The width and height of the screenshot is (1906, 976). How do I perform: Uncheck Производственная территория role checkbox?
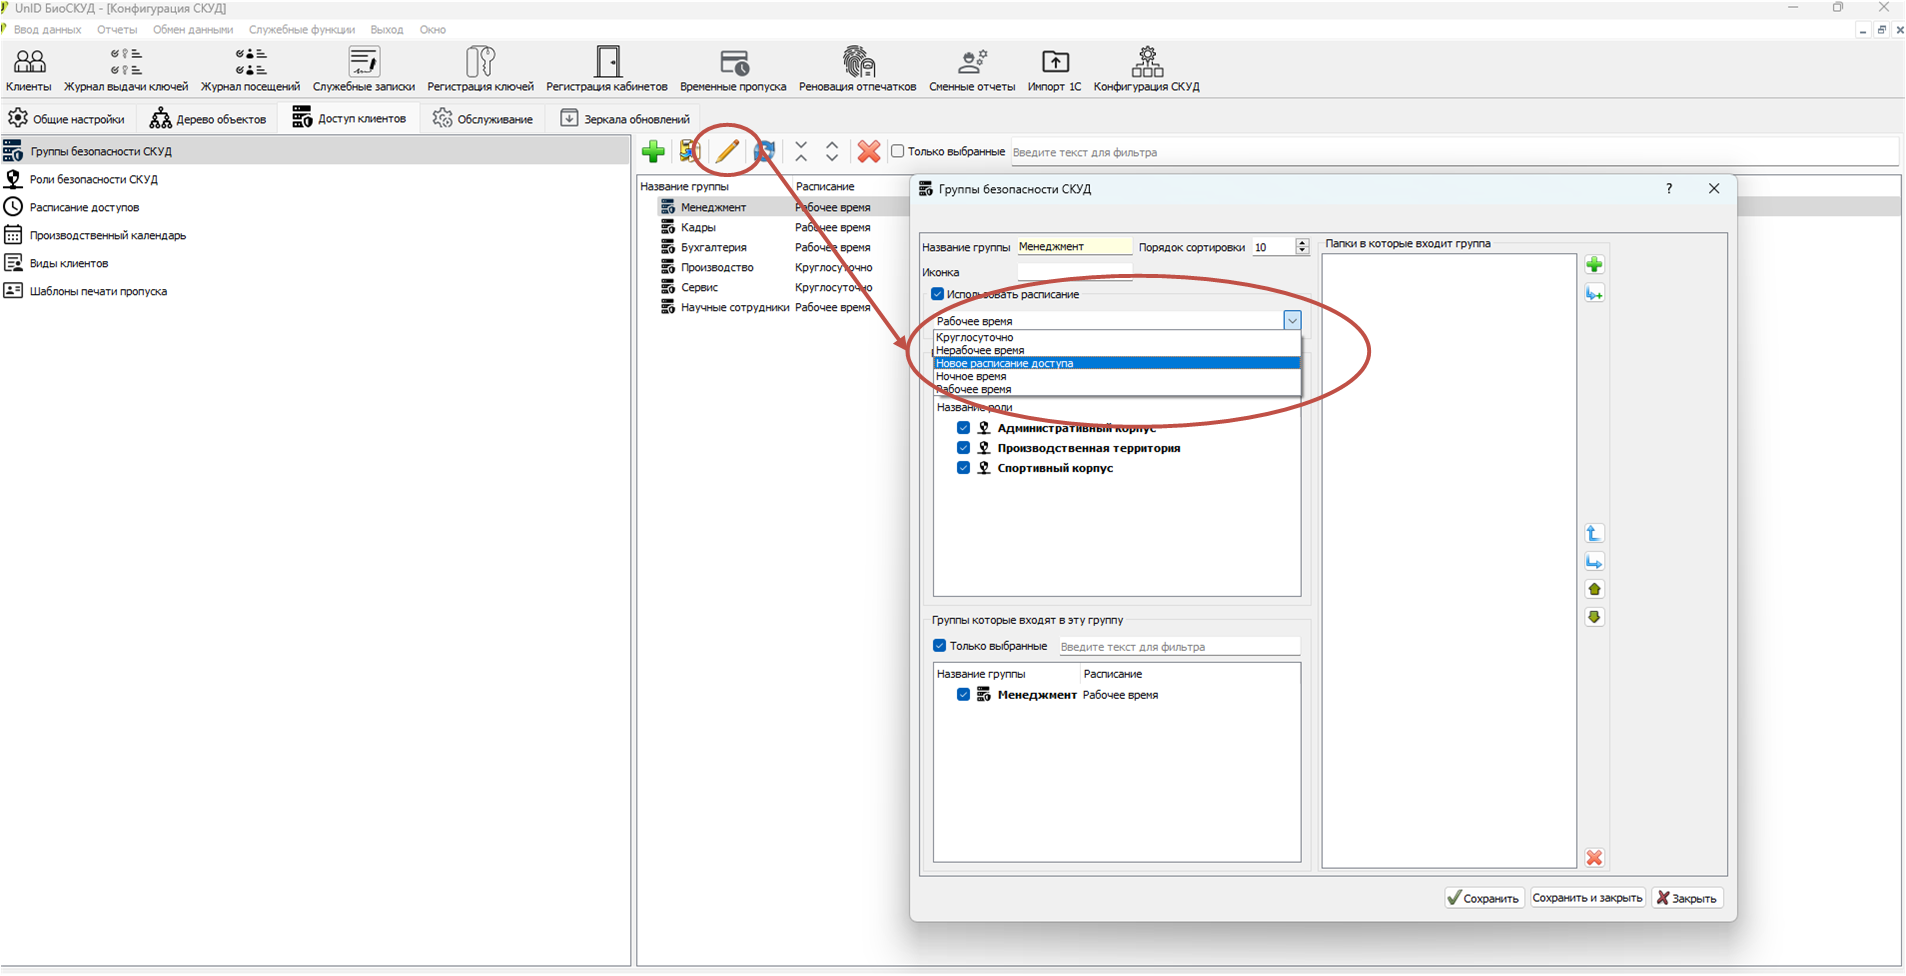coord(963,448)
